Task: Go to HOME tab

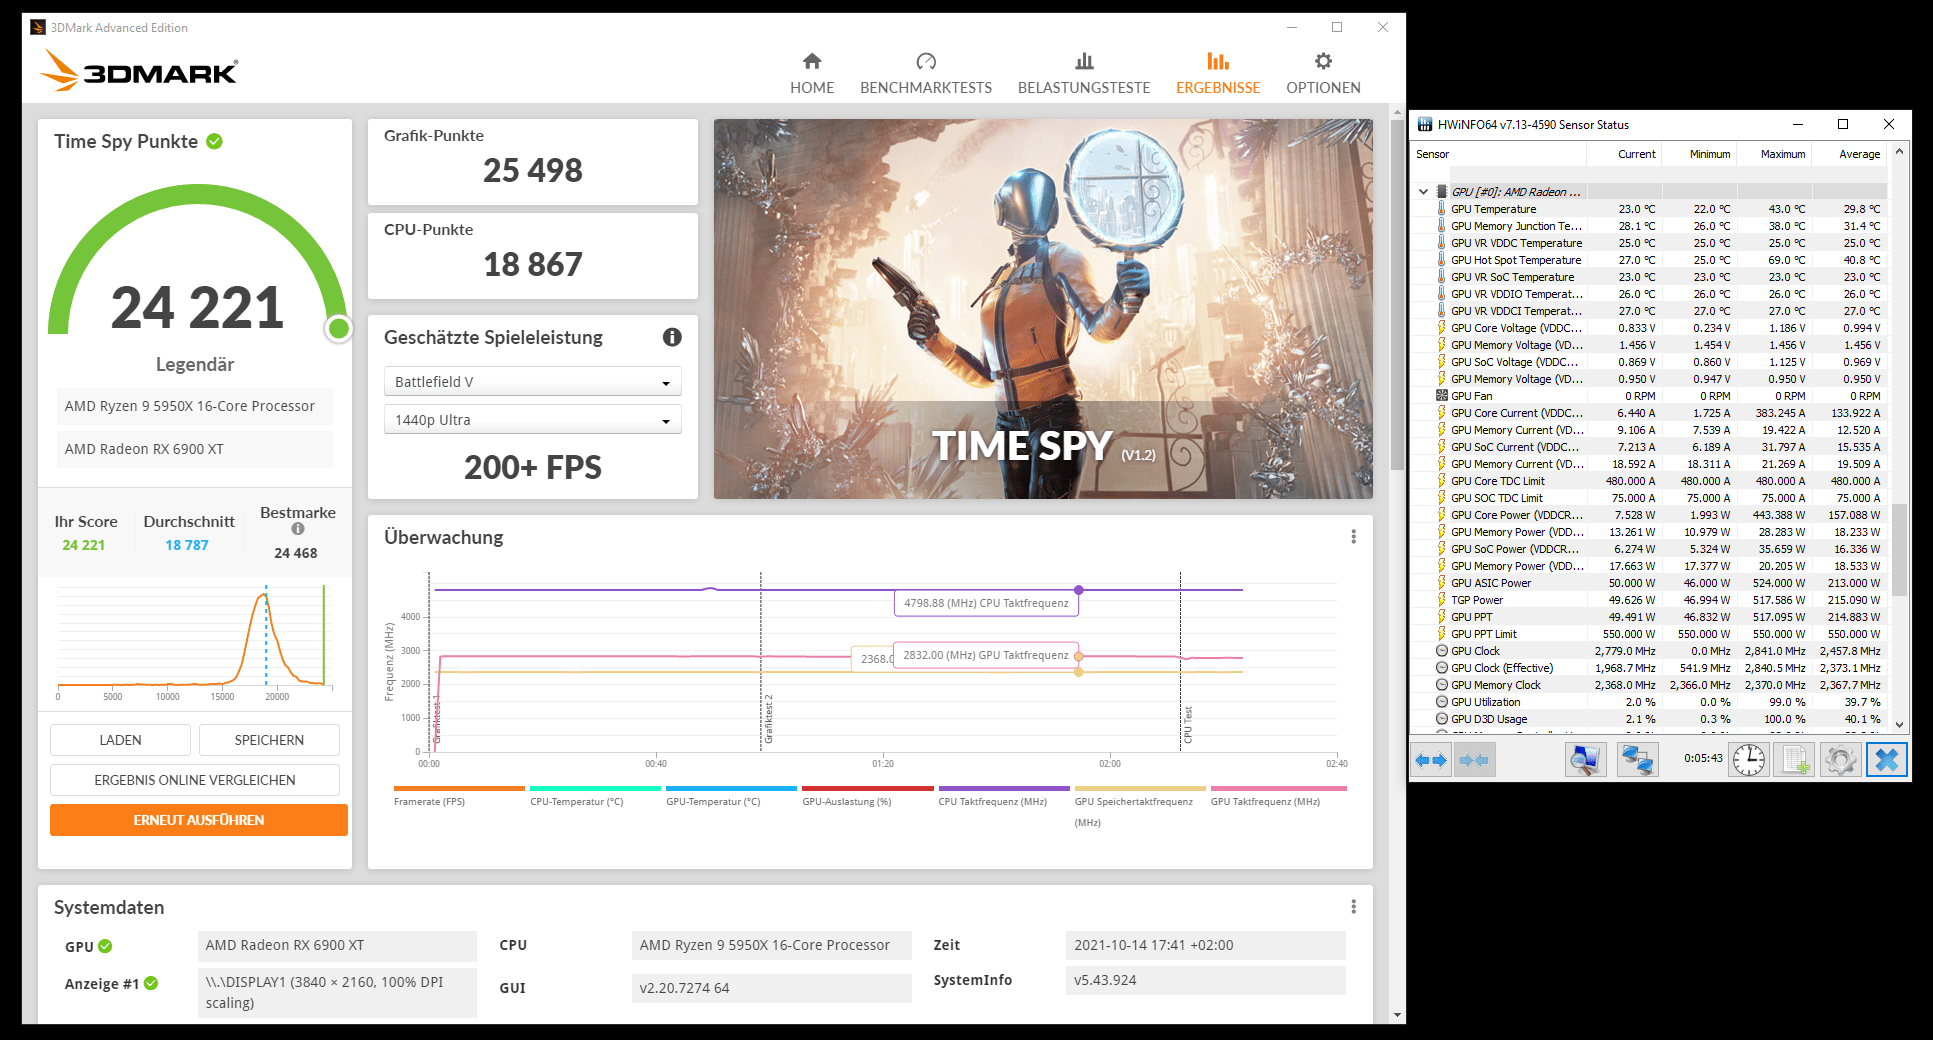Action: (812, 74)
